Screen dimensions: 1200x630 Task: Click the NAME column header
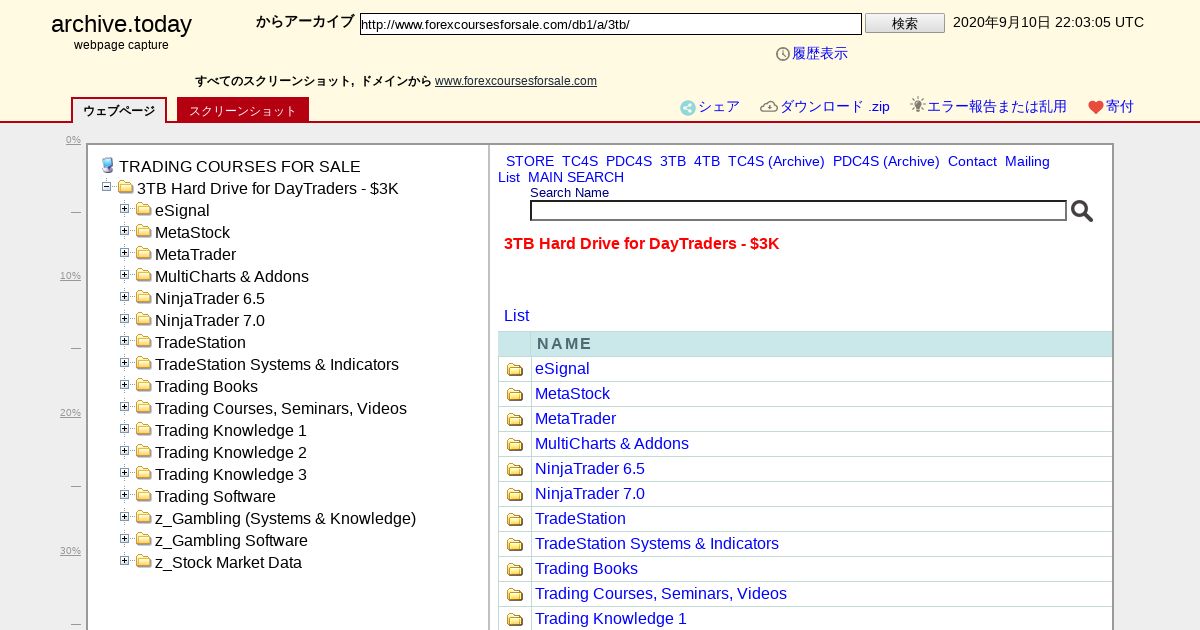coord(564,344)
